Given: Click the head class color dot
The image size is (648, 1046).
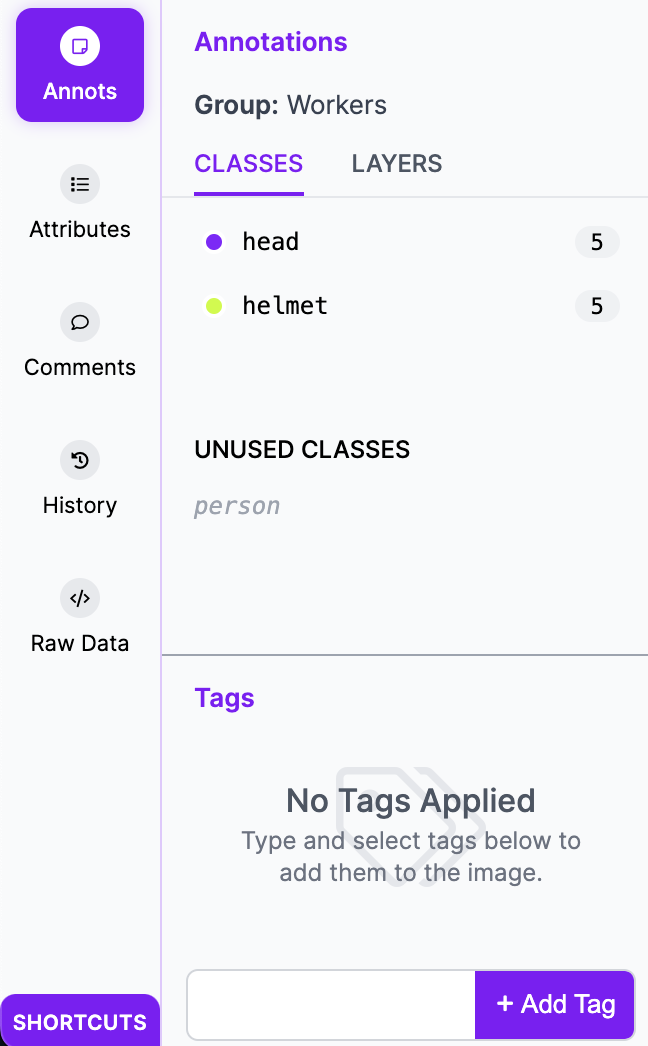Looking at the screenshot, I should coord(213,241).
